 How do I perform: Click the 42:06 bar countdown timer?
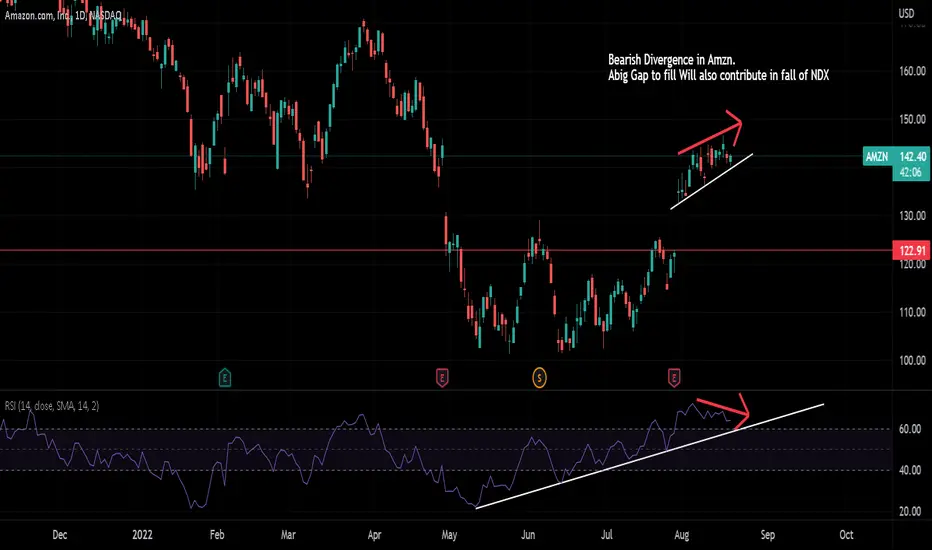(x=911, y=172)
